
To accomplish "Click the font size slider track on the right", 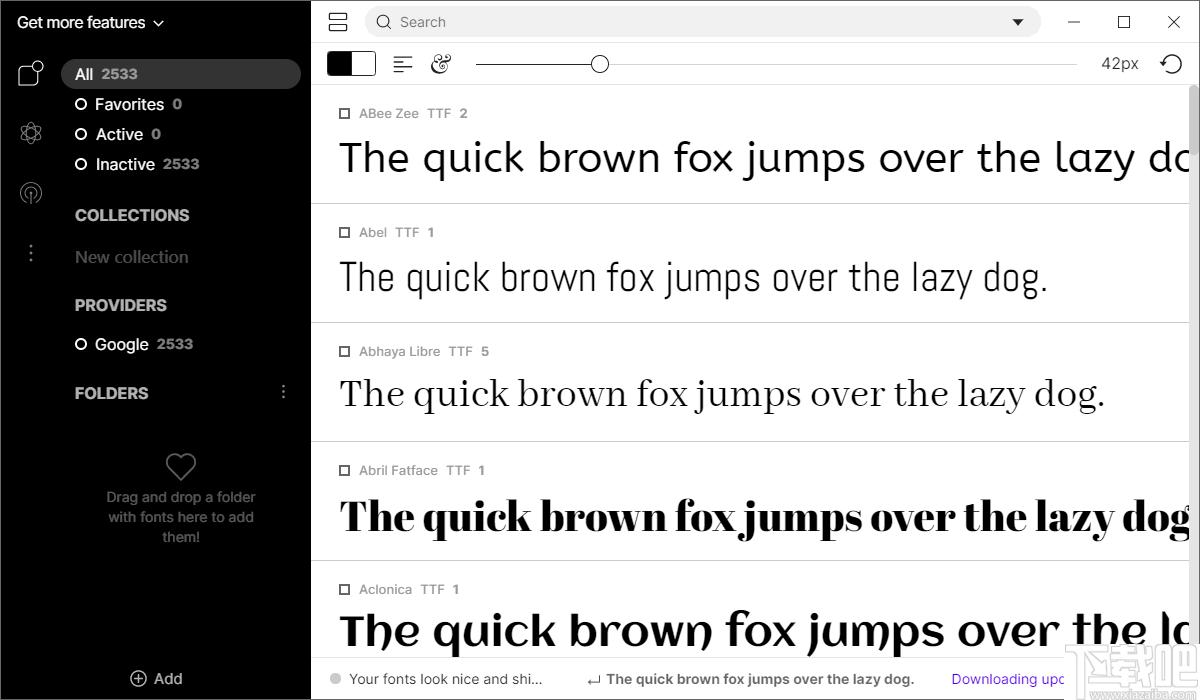I will [842, 64].
